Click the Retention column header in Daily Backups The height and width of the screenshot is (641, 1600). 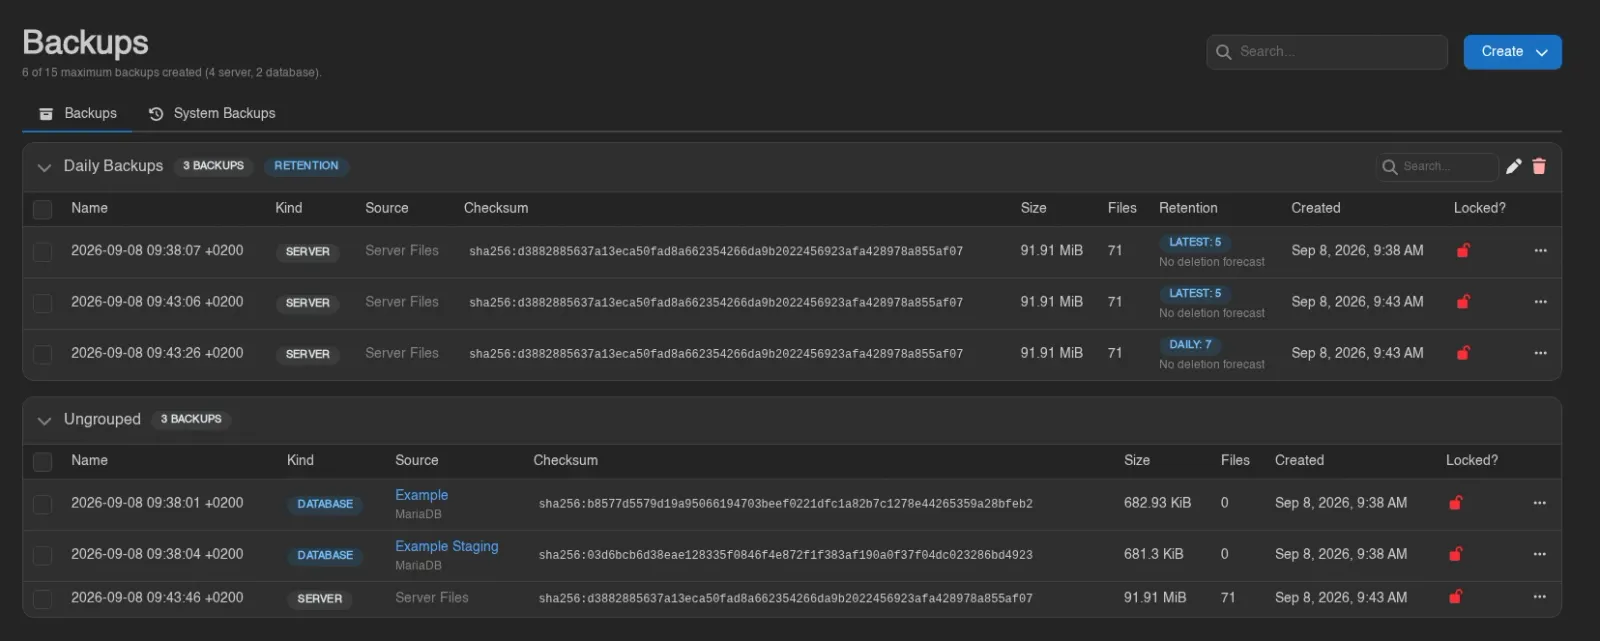coord(1188,208)
